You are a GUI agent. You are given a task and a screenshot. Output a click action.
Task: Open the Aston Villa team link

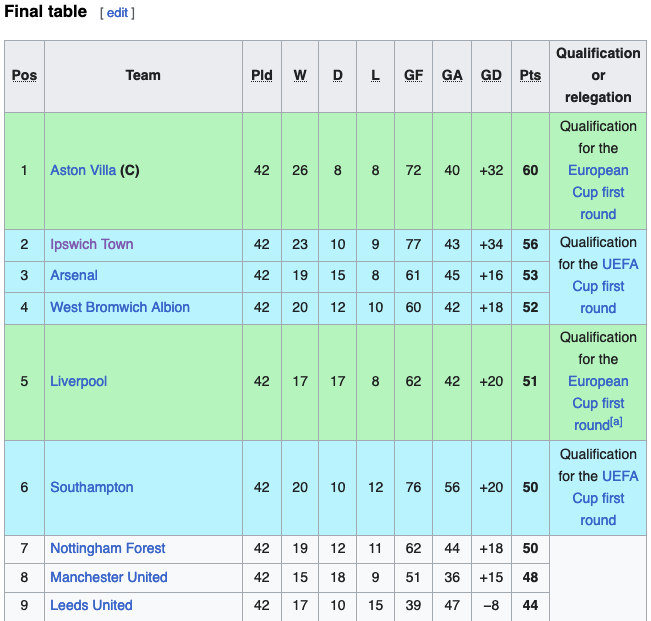click(x=83, y=170)
